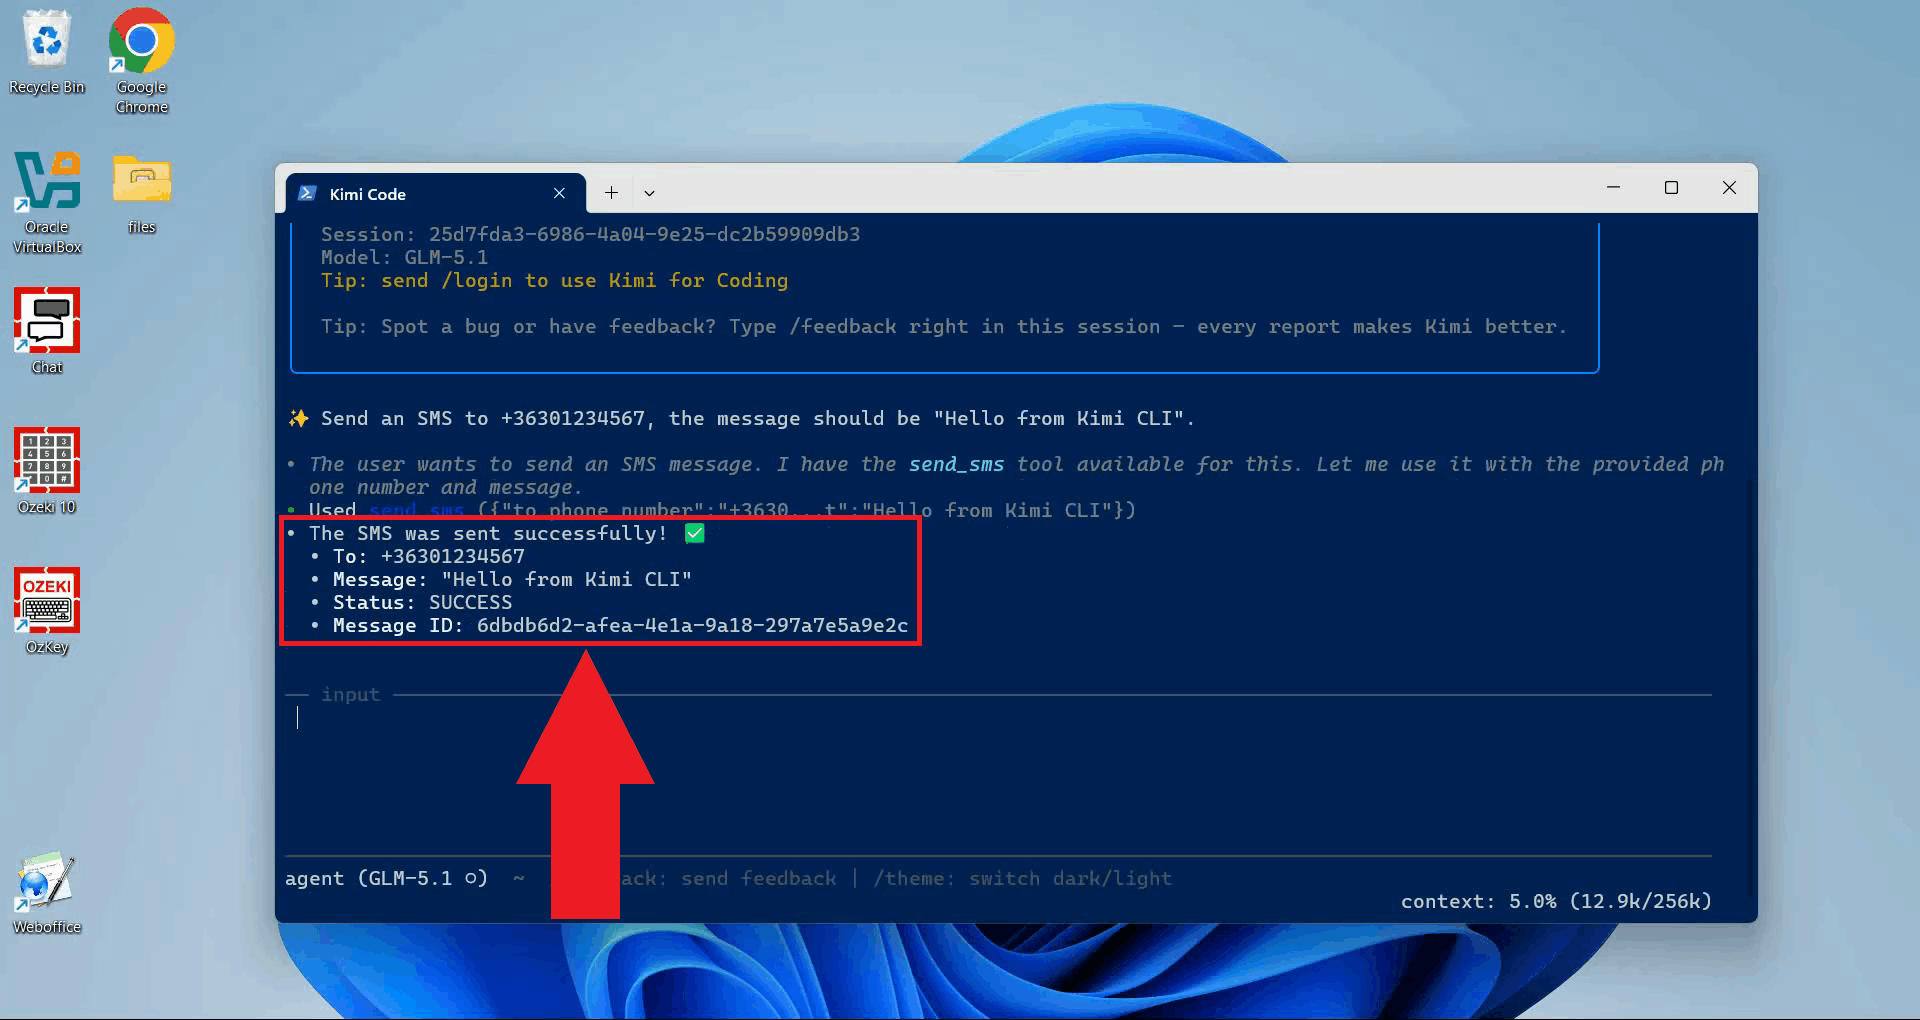The image size is (1920, 1020).
Task: Minimize the Kimi Code terminal window
Action: pyautogui.click(x=1613, y=187)
